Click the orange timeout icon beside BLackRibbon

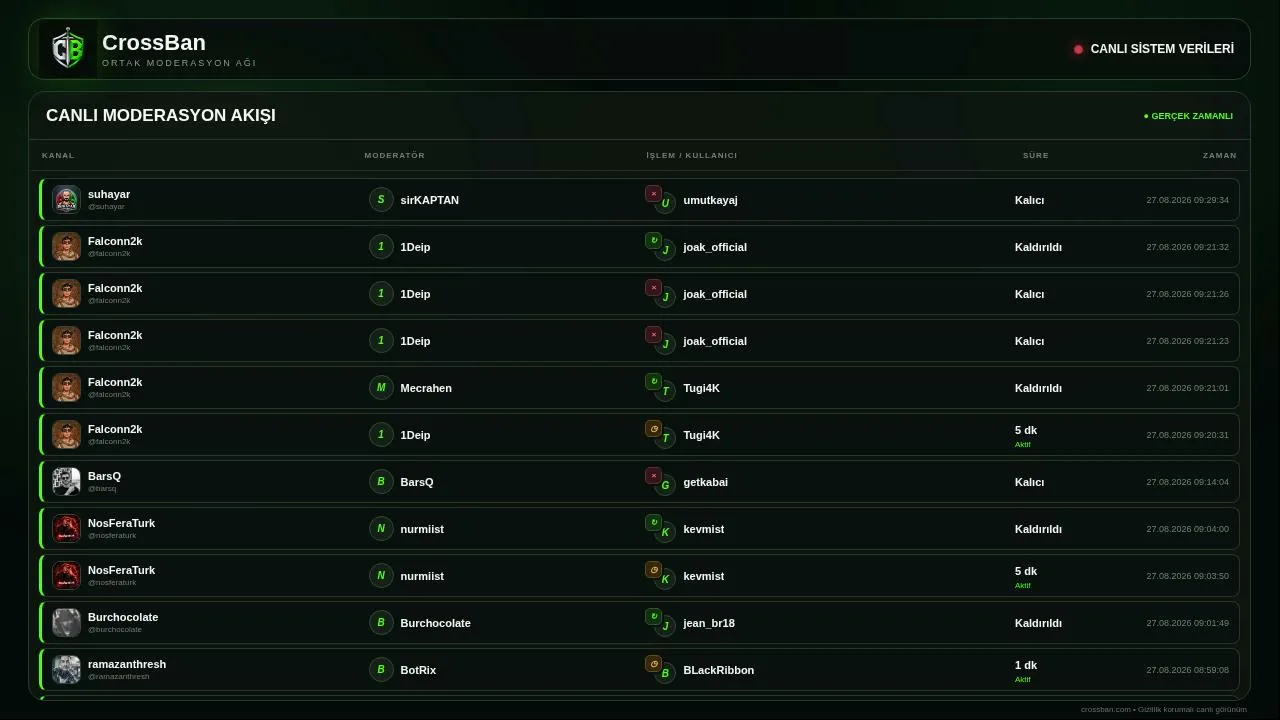tap(653, 663)
